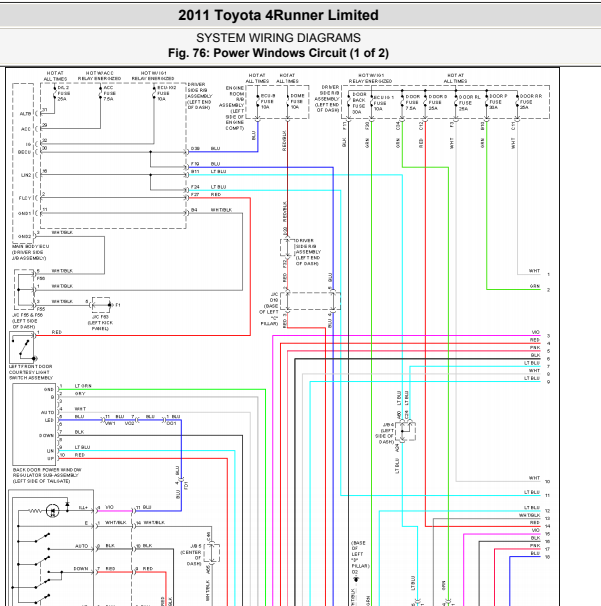Click the VIO wire label at reference 3
The height and width of the screenshot is (606, 601).
pos(536,332)
